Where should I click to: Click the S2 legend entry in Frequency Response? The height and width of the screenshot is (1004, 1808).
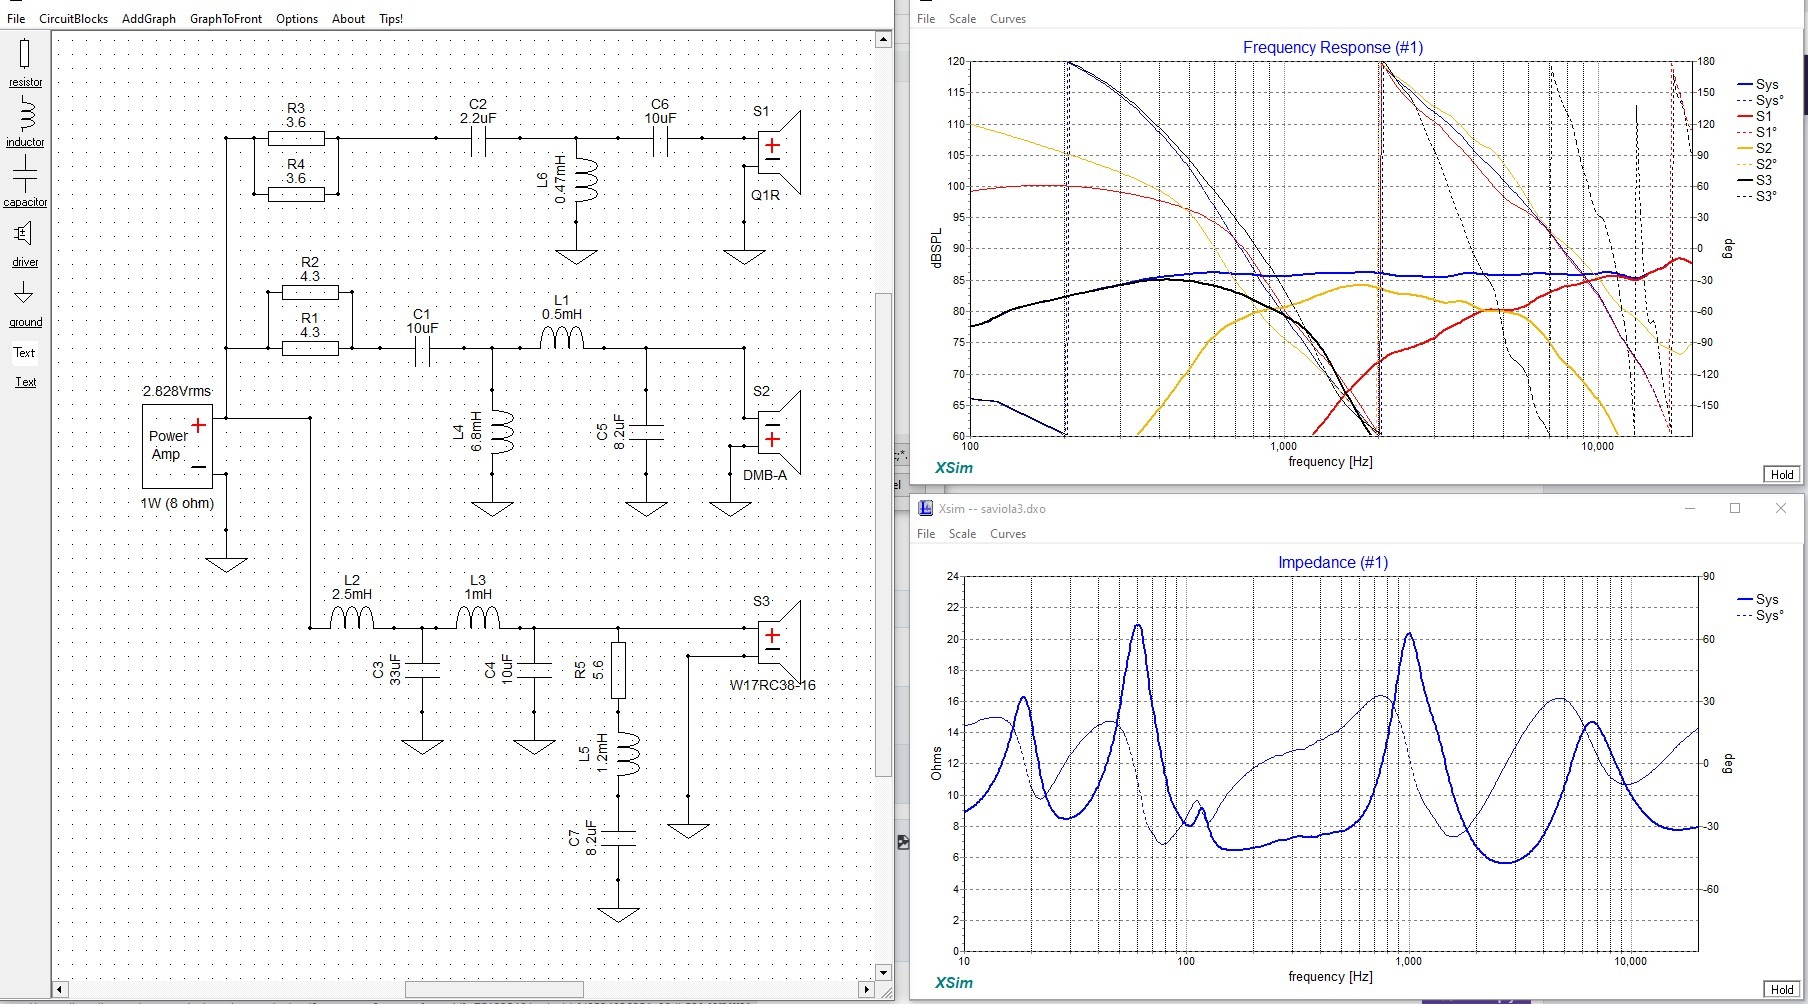pyautogui.click(x=1755, y=148)
